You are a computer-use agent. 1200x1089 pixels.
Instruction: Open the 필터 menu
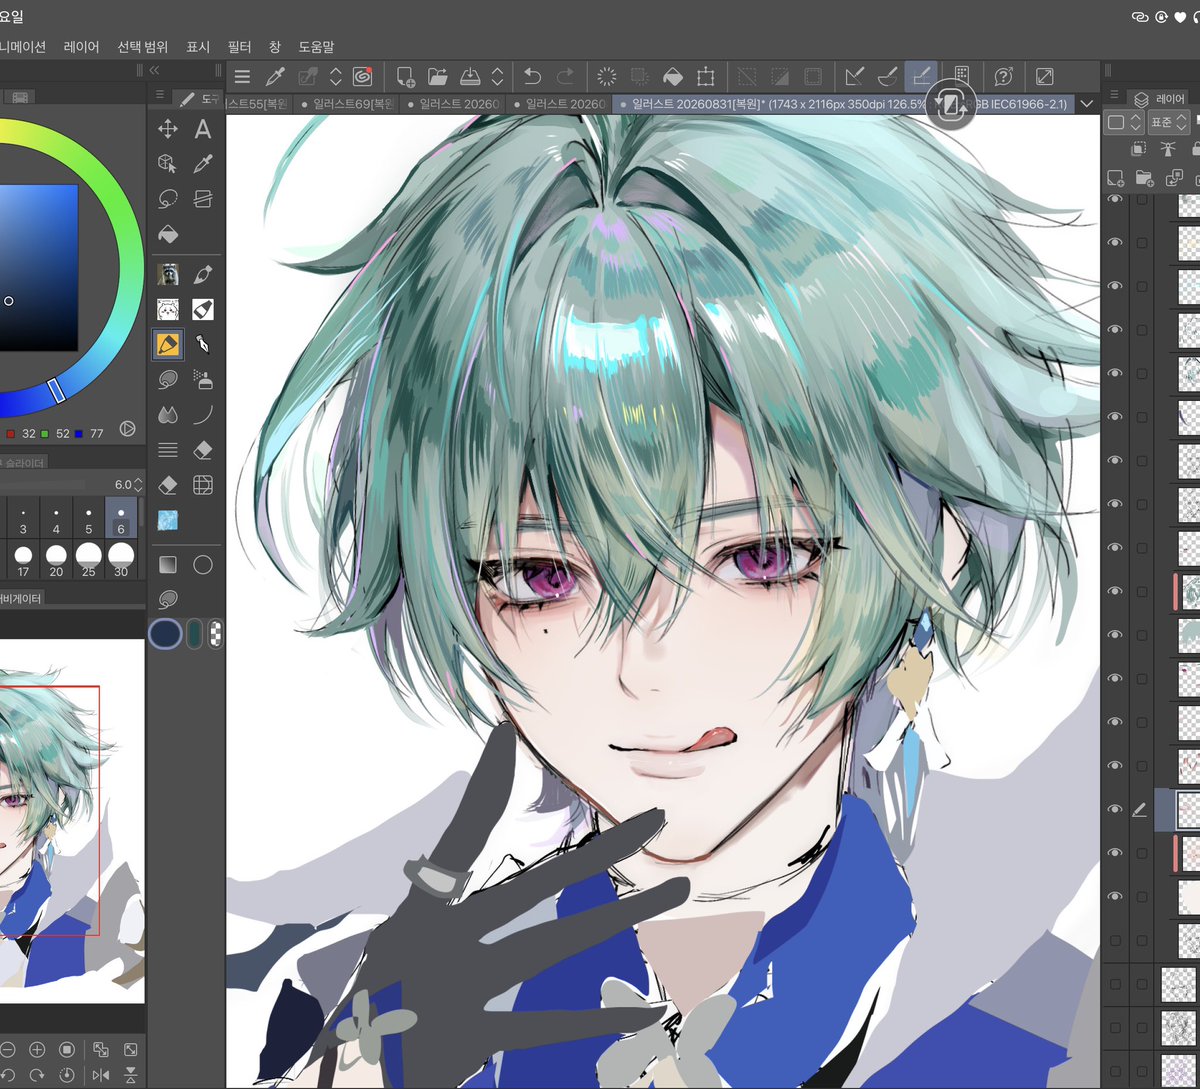coord(239,46)
